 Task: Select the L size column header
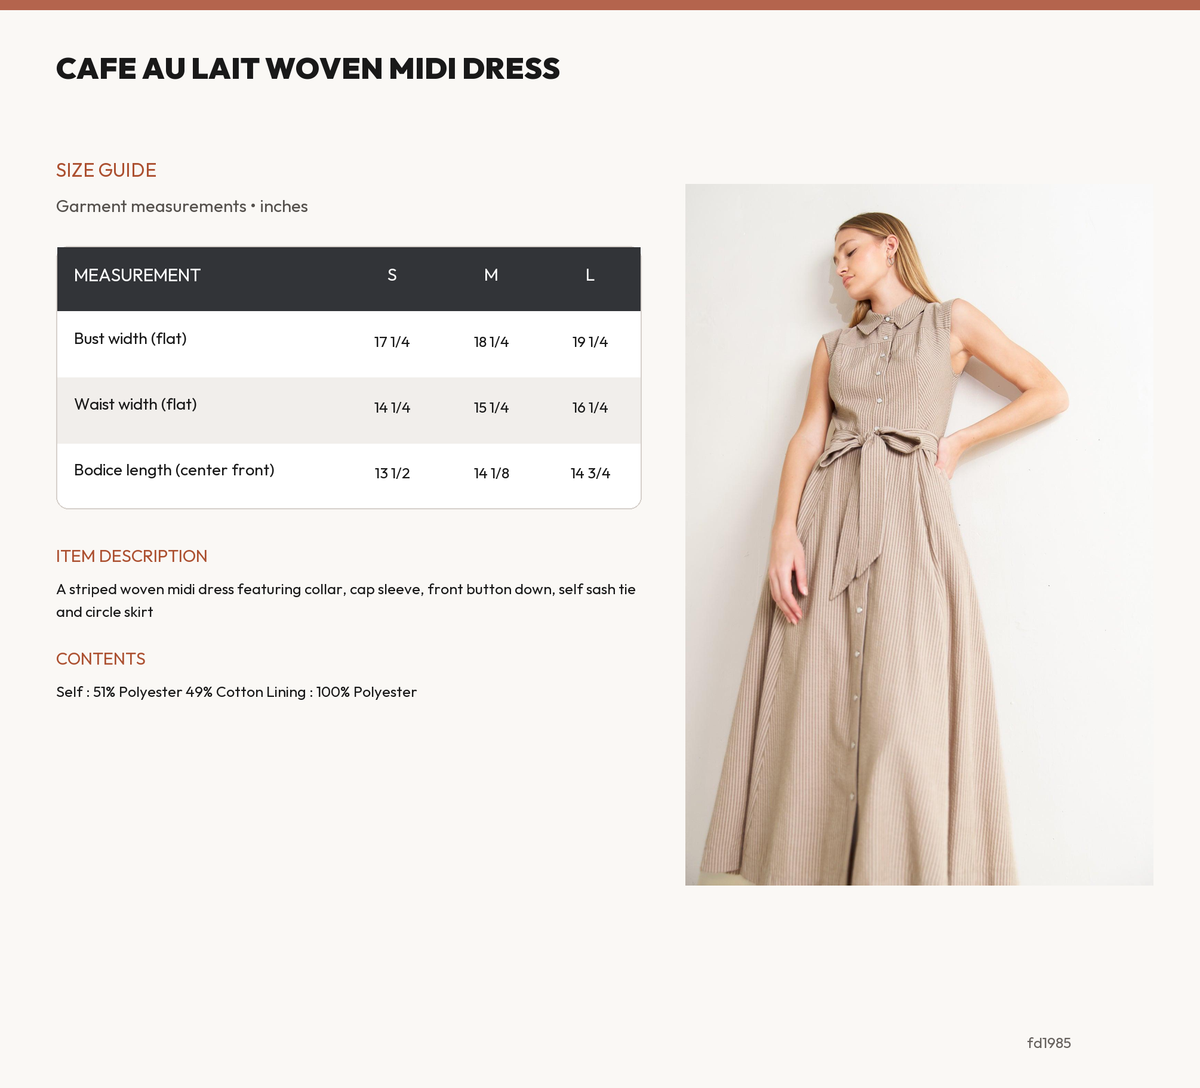pos(590,275)
